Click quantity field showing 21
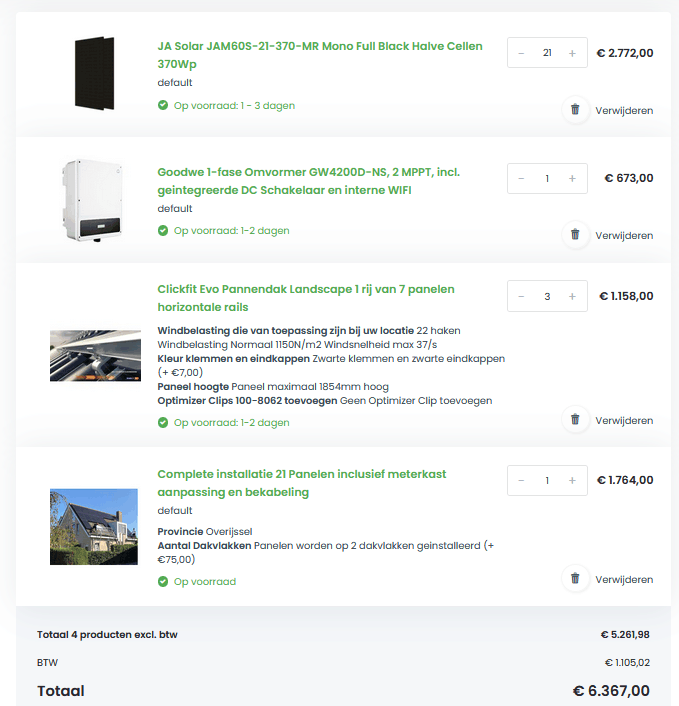Image resolution: width=679 pixels, height=706 pixels. coord(547,53)
